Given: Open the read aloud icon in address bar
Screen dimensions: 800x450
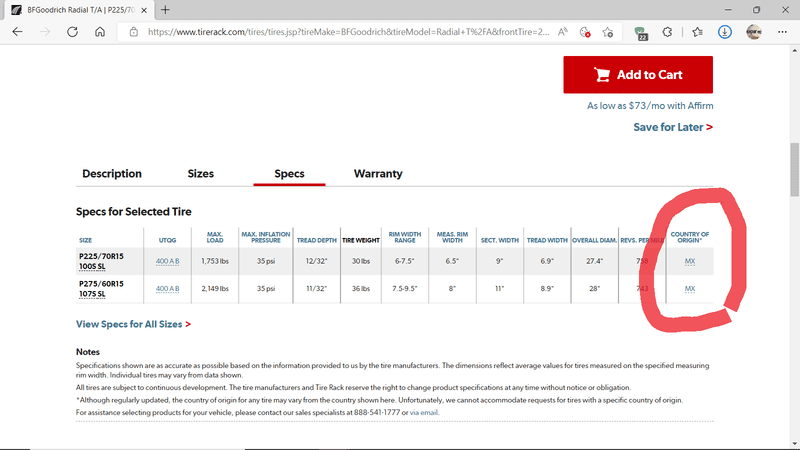Looking at the screenshot, I should point(563,32).
